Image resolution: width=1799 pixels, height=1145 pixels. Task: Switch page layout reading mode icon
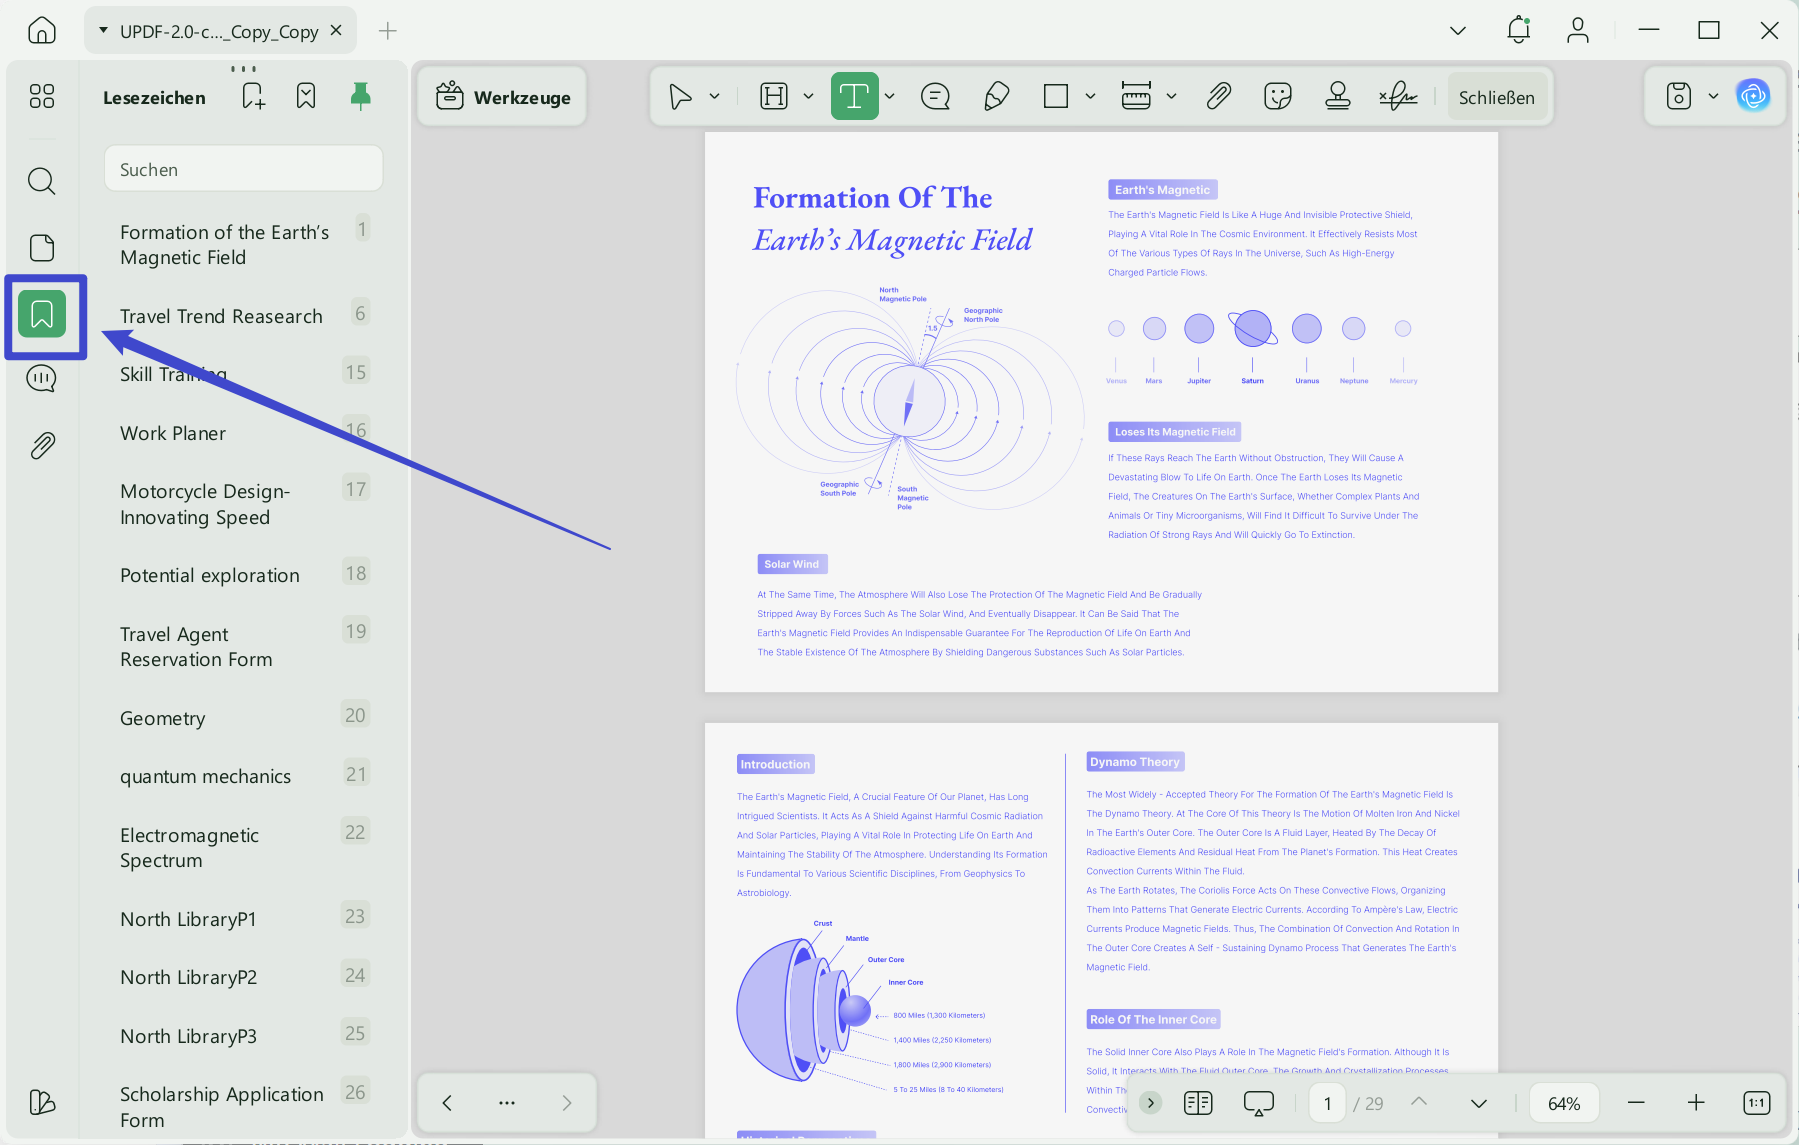[x=1198, y=1103]
